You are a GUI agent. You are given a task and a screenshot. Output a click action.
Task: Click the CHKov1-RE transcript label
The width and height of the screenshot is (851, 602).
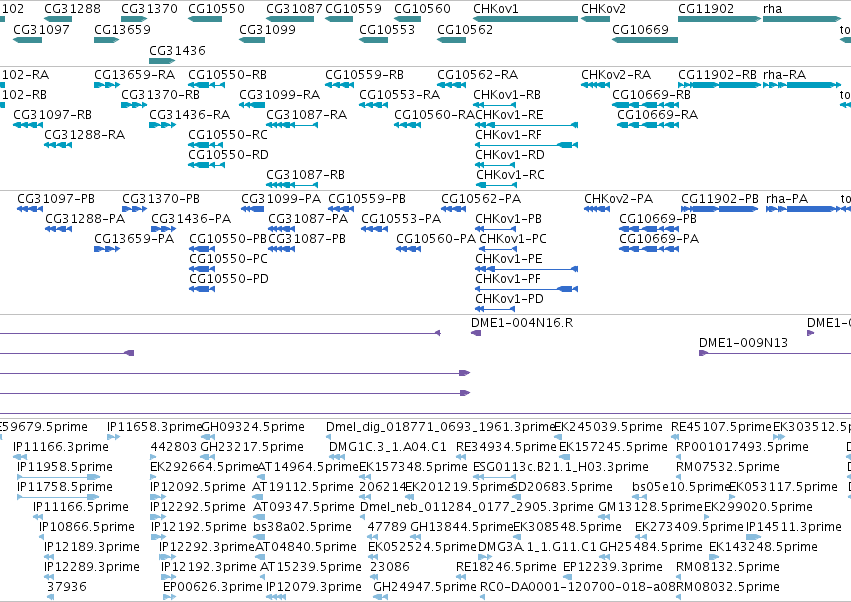pos(509,115)
